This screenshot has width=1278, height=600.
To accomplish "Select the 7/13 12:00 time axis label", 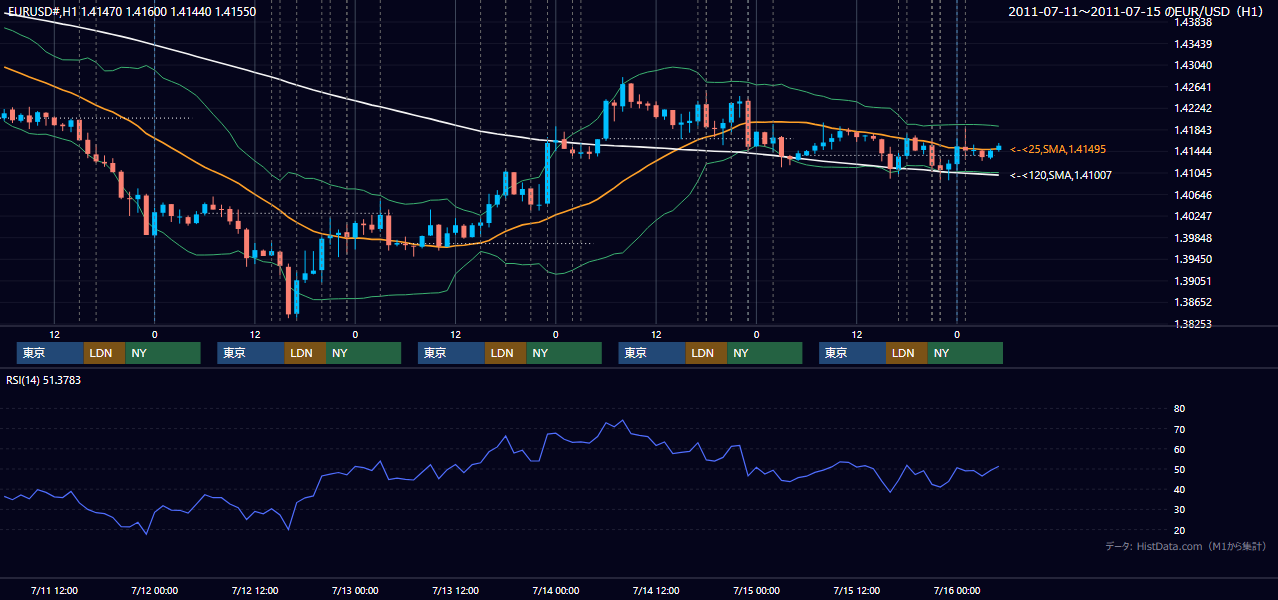I will (x=455, y=590).
